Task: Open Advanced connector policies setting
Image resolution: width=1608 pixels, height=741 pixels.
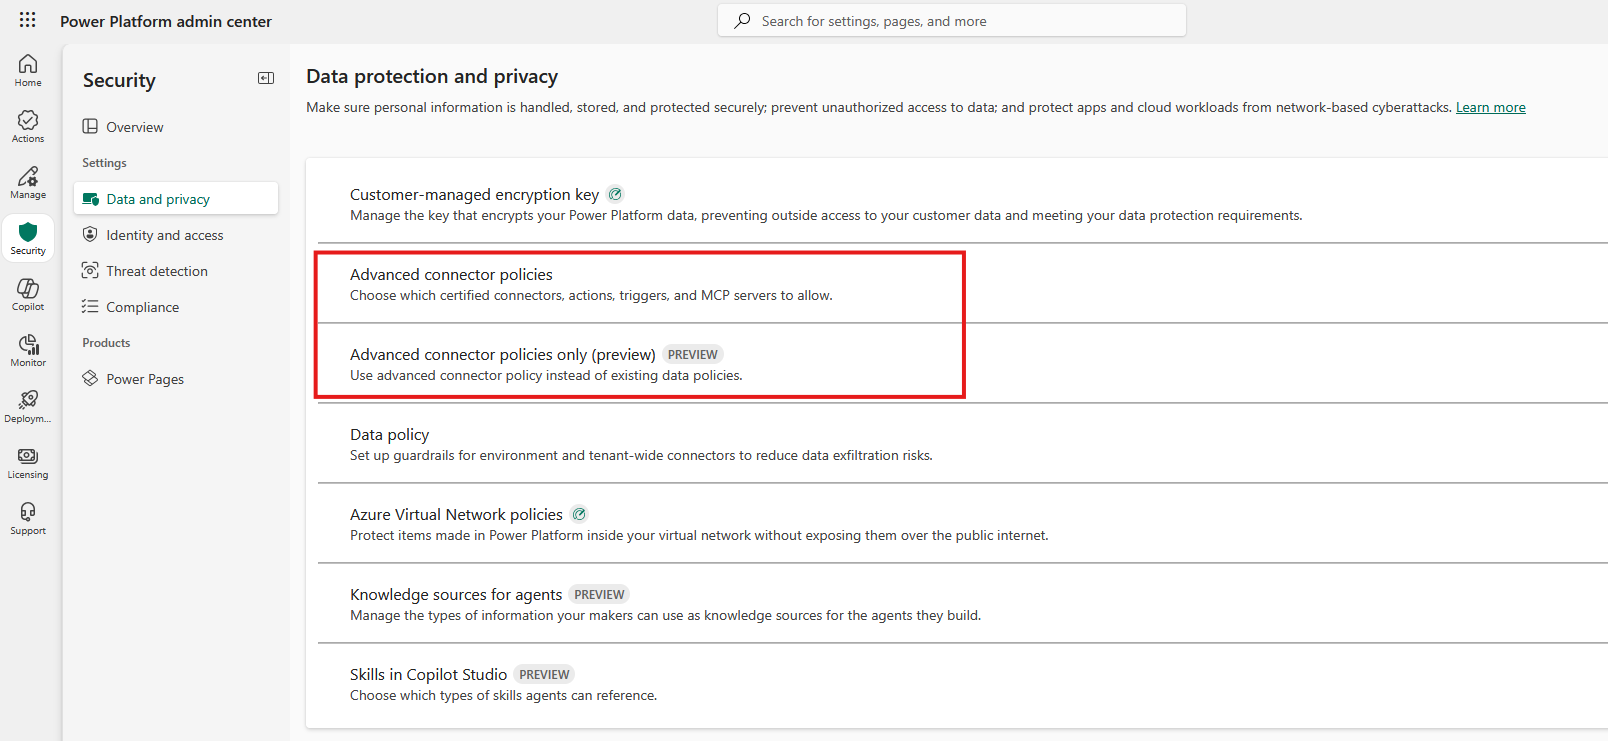Action: [x=451, y=274]
